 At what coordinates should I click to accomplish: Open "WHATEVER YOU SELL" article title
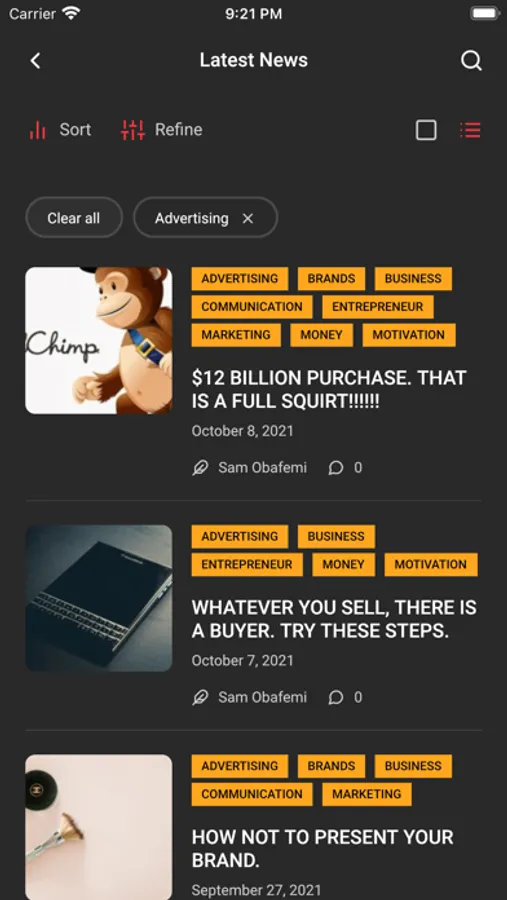(x=334, y=619)
